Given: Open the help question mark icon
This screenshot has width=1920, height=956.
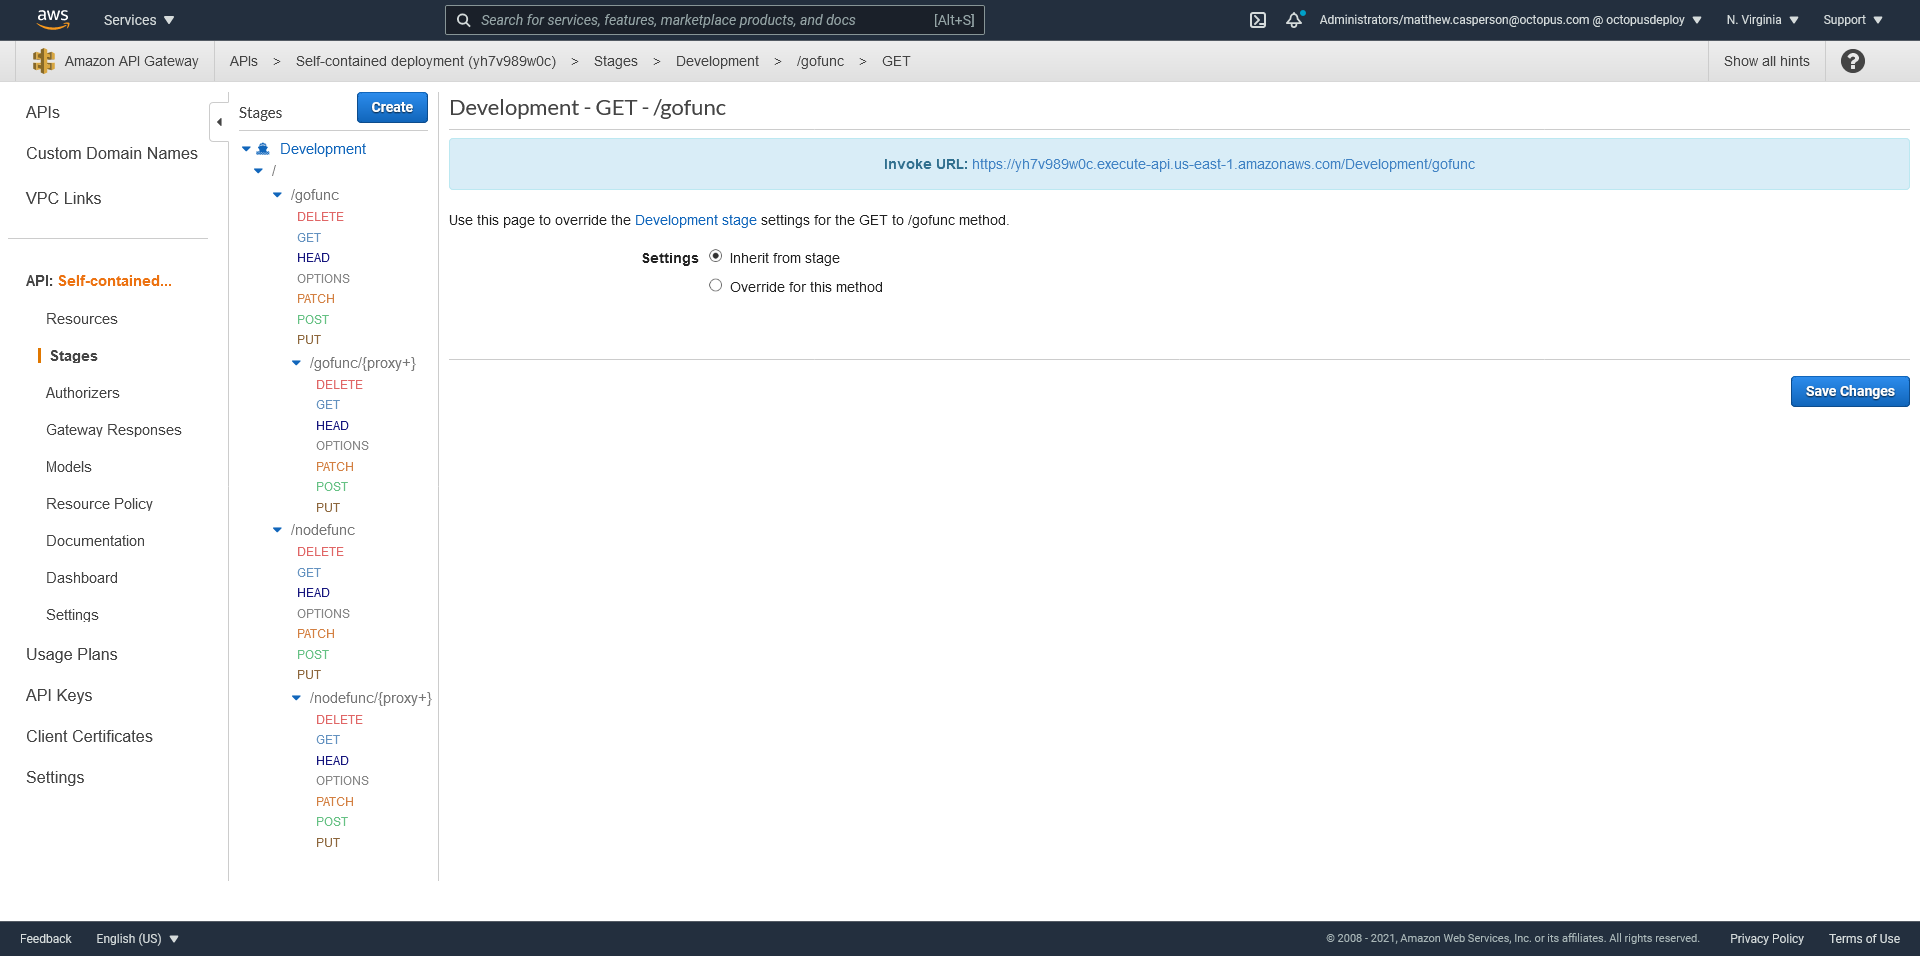Looking at the screenshot, I should [1852, 61].
